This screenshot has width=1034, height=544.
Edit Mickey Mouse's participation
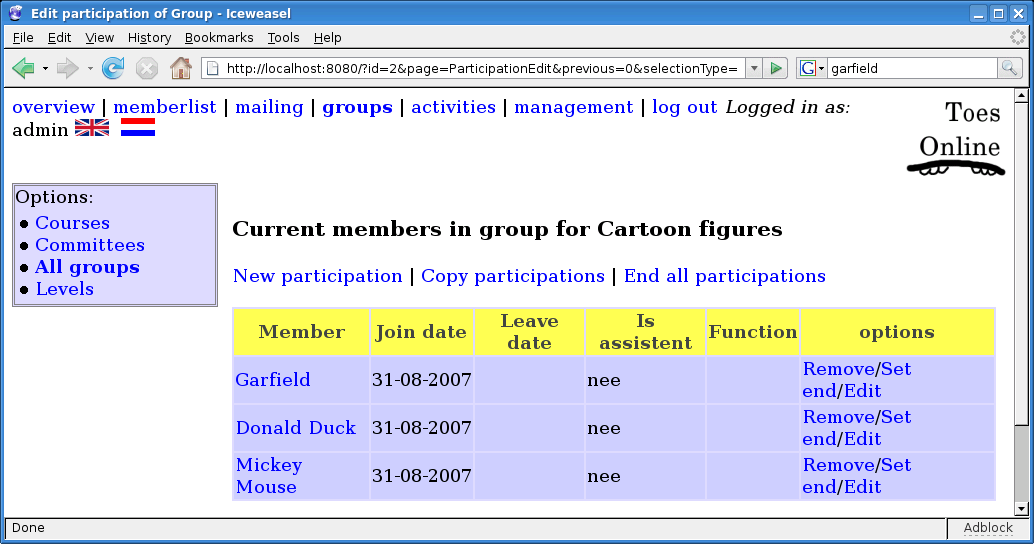863,487
